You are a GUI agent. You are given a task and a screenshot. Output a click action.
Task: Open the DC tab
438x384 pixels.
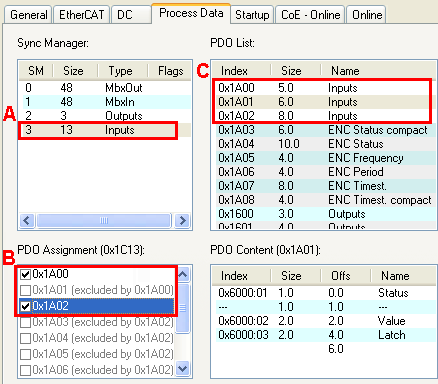(131, 15)
